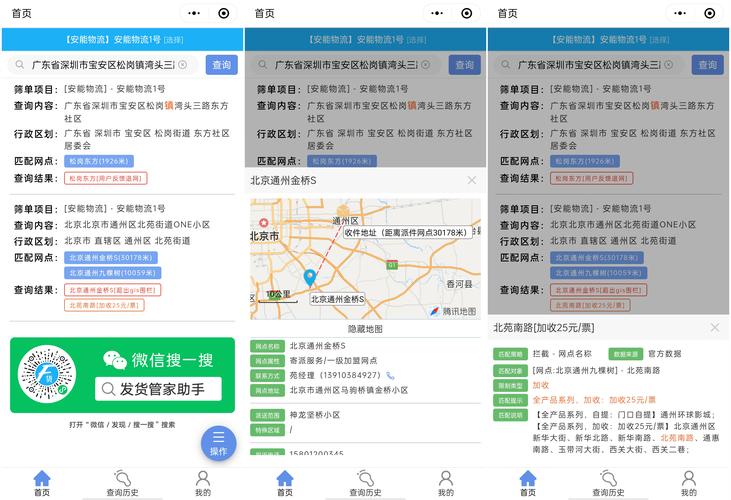This screenshot has width=731, height=500.
Task: Tap the mini-program target icon on the left phone screen
Action: pyautogui.click(x=224, y=14)
